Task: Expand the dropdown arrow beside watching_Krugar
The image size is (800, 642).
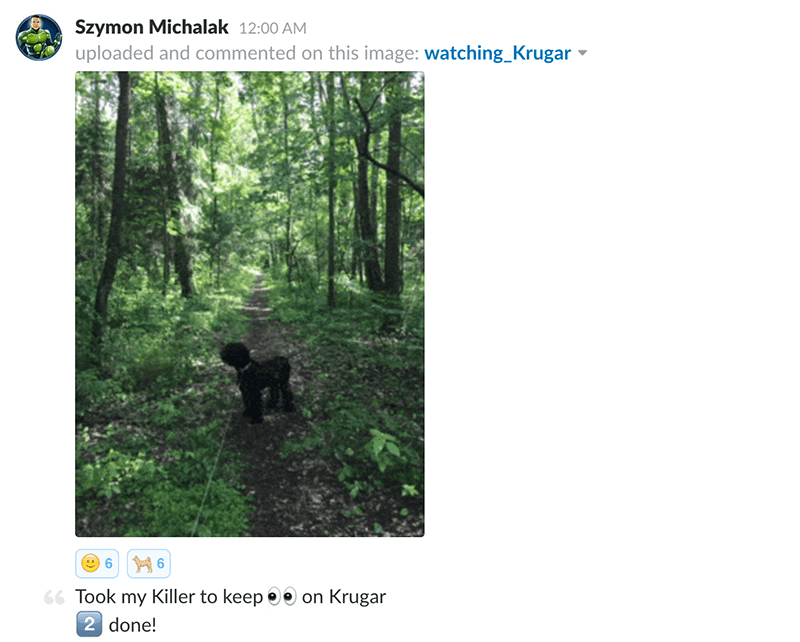Action: (583, 53)
